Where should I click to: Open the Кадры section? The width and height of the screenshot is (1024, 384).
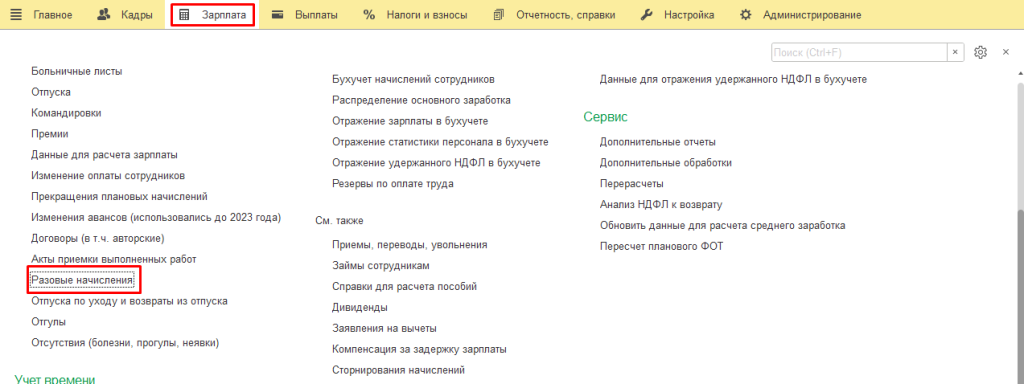[x=136, y=15]
